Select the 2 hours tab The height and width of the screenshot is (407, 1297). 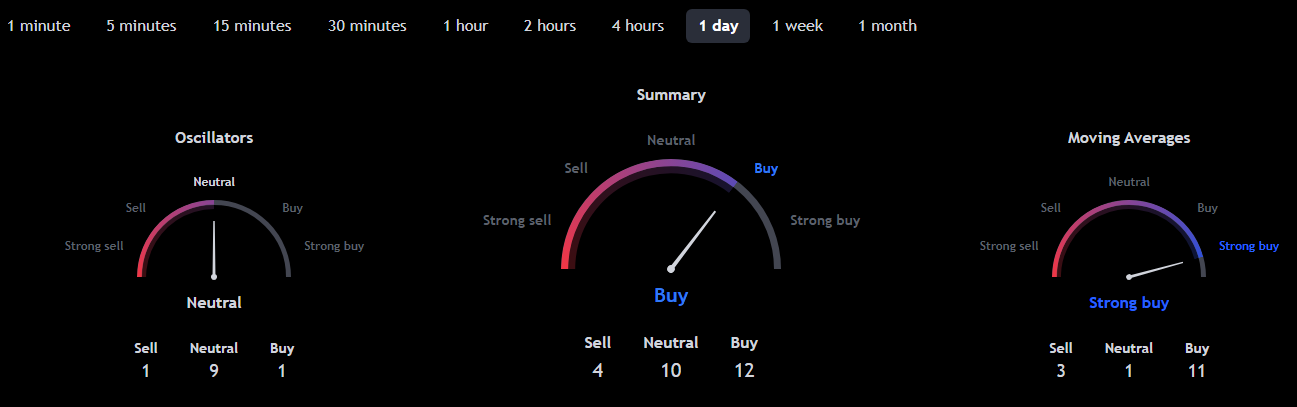[x=550, y=26]
